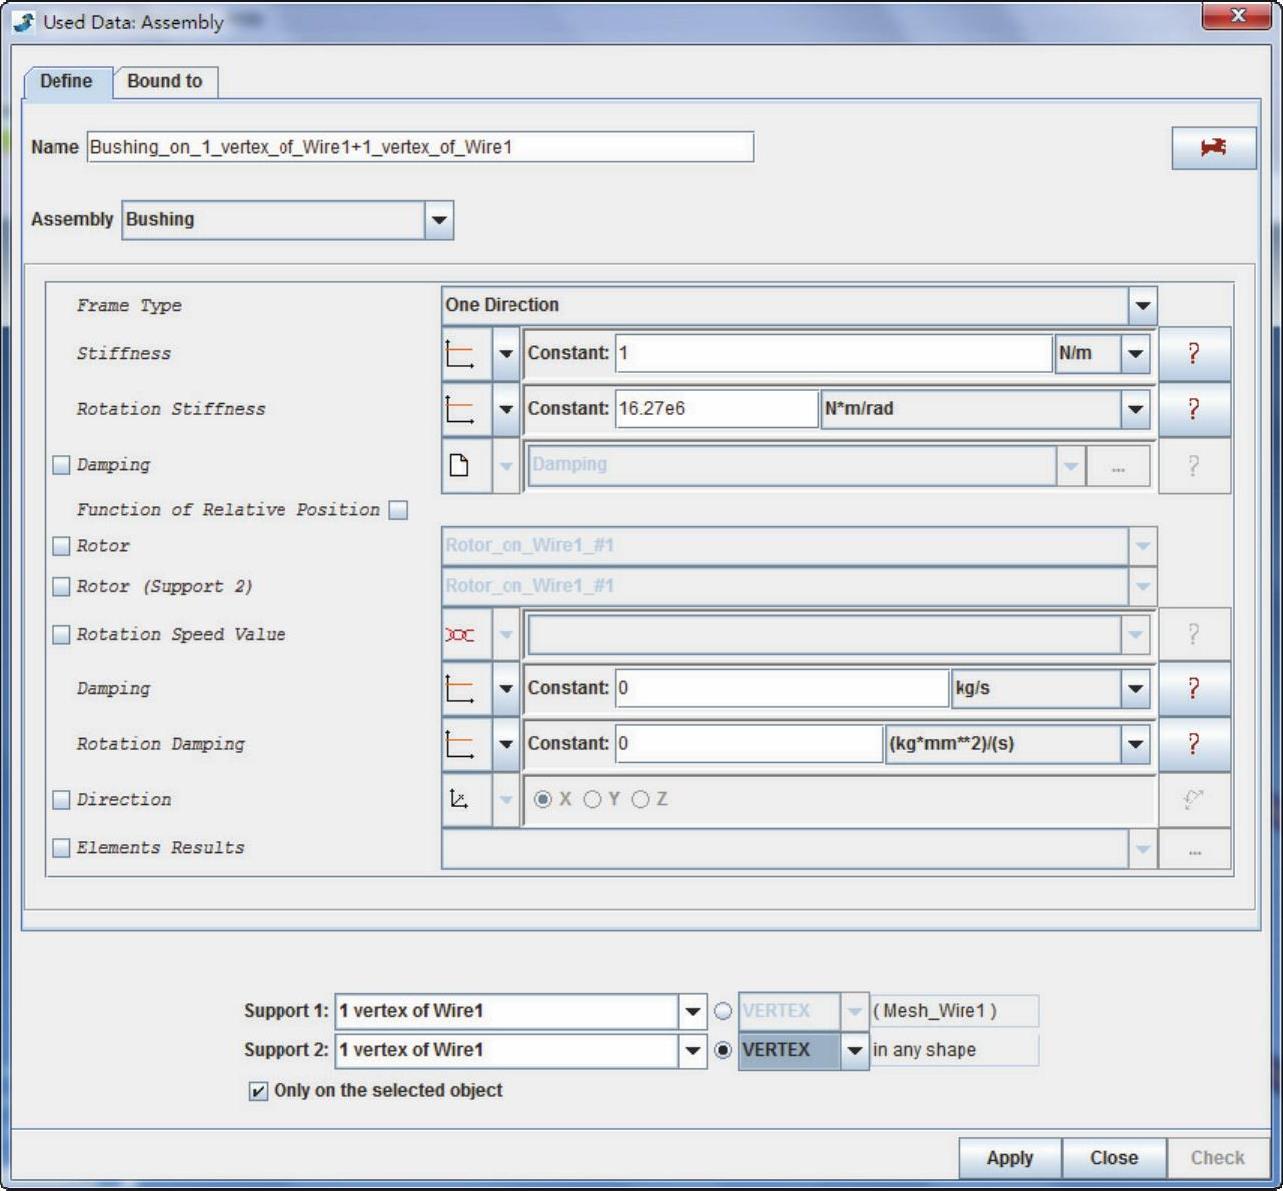Enable the Rotor checkbox
Screen dimensions: 1283x1191
61,546
